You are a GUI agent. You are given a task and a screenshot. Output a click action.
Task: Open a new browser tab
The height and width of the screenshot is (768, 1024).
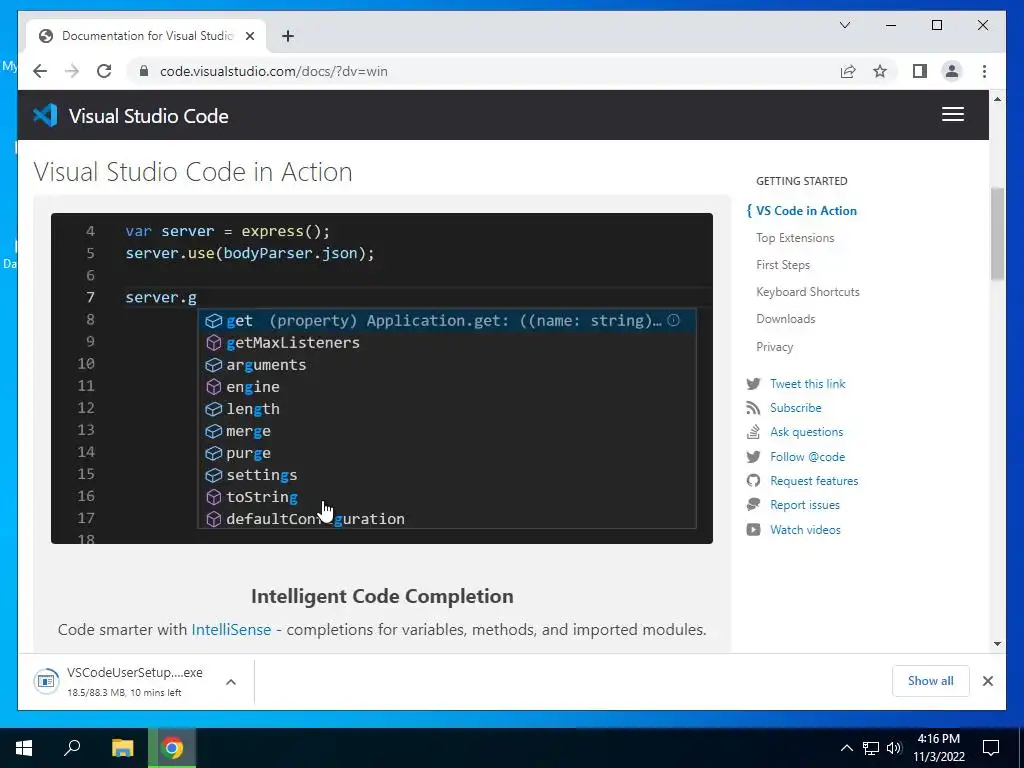tap(288, 36)
